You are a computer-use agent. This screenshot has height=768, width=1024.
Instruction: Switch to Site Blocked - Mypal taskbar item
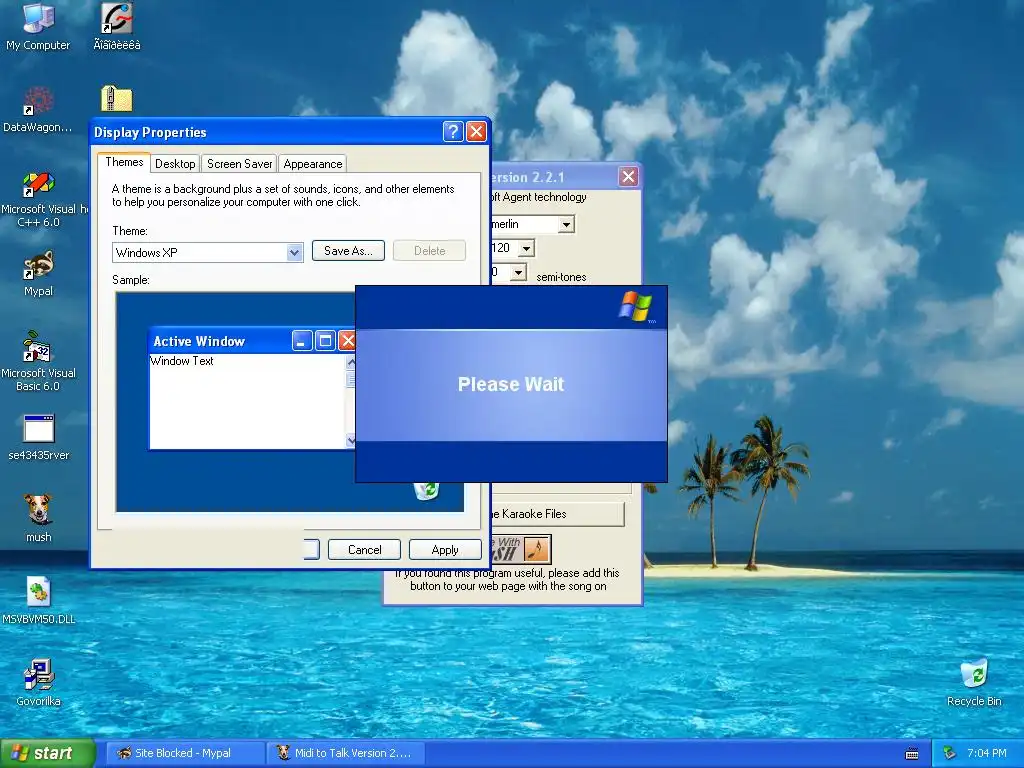pos(183,753)
